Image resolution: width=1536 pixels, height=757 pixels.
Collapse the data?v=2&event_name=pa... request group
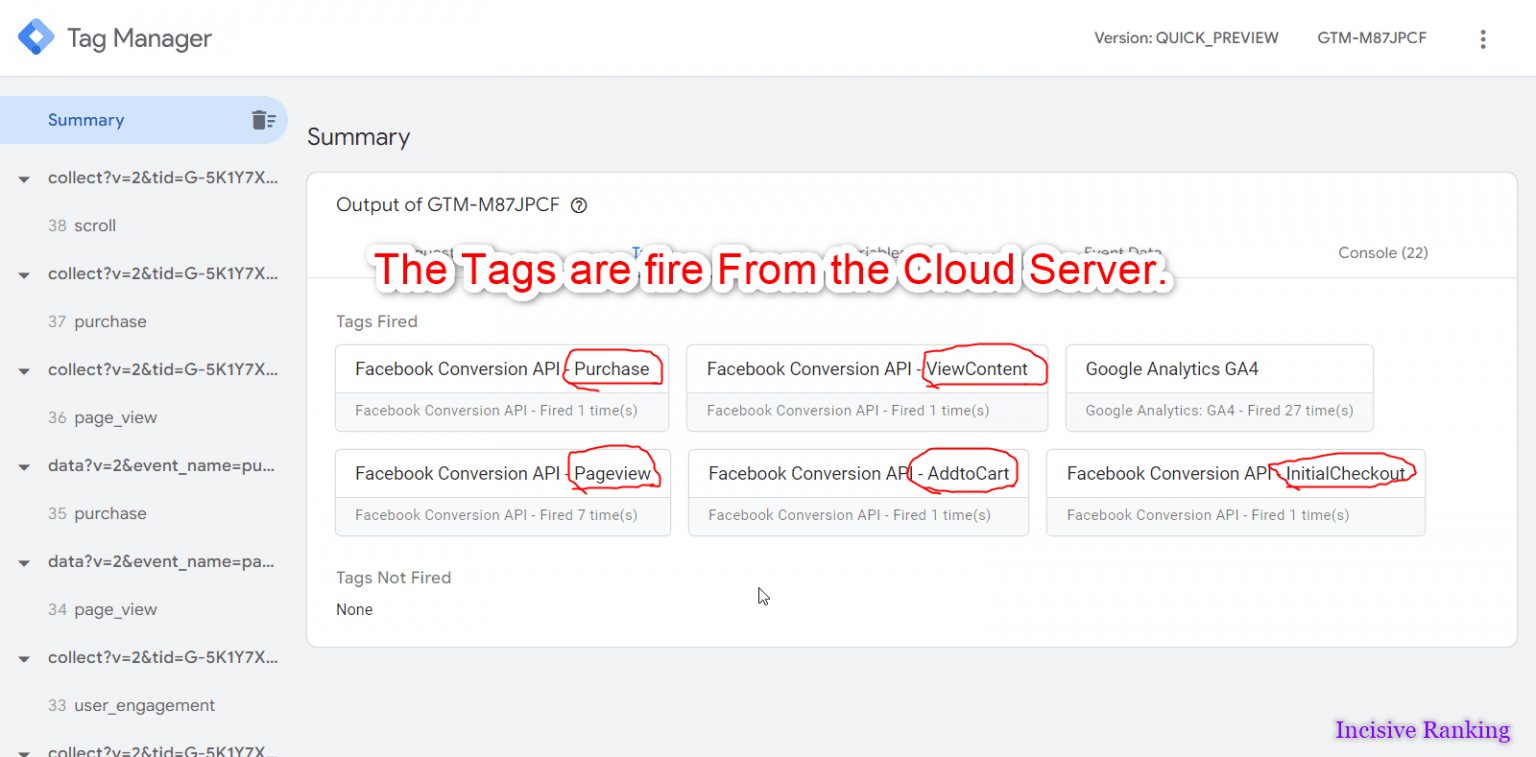coord(24,563)
